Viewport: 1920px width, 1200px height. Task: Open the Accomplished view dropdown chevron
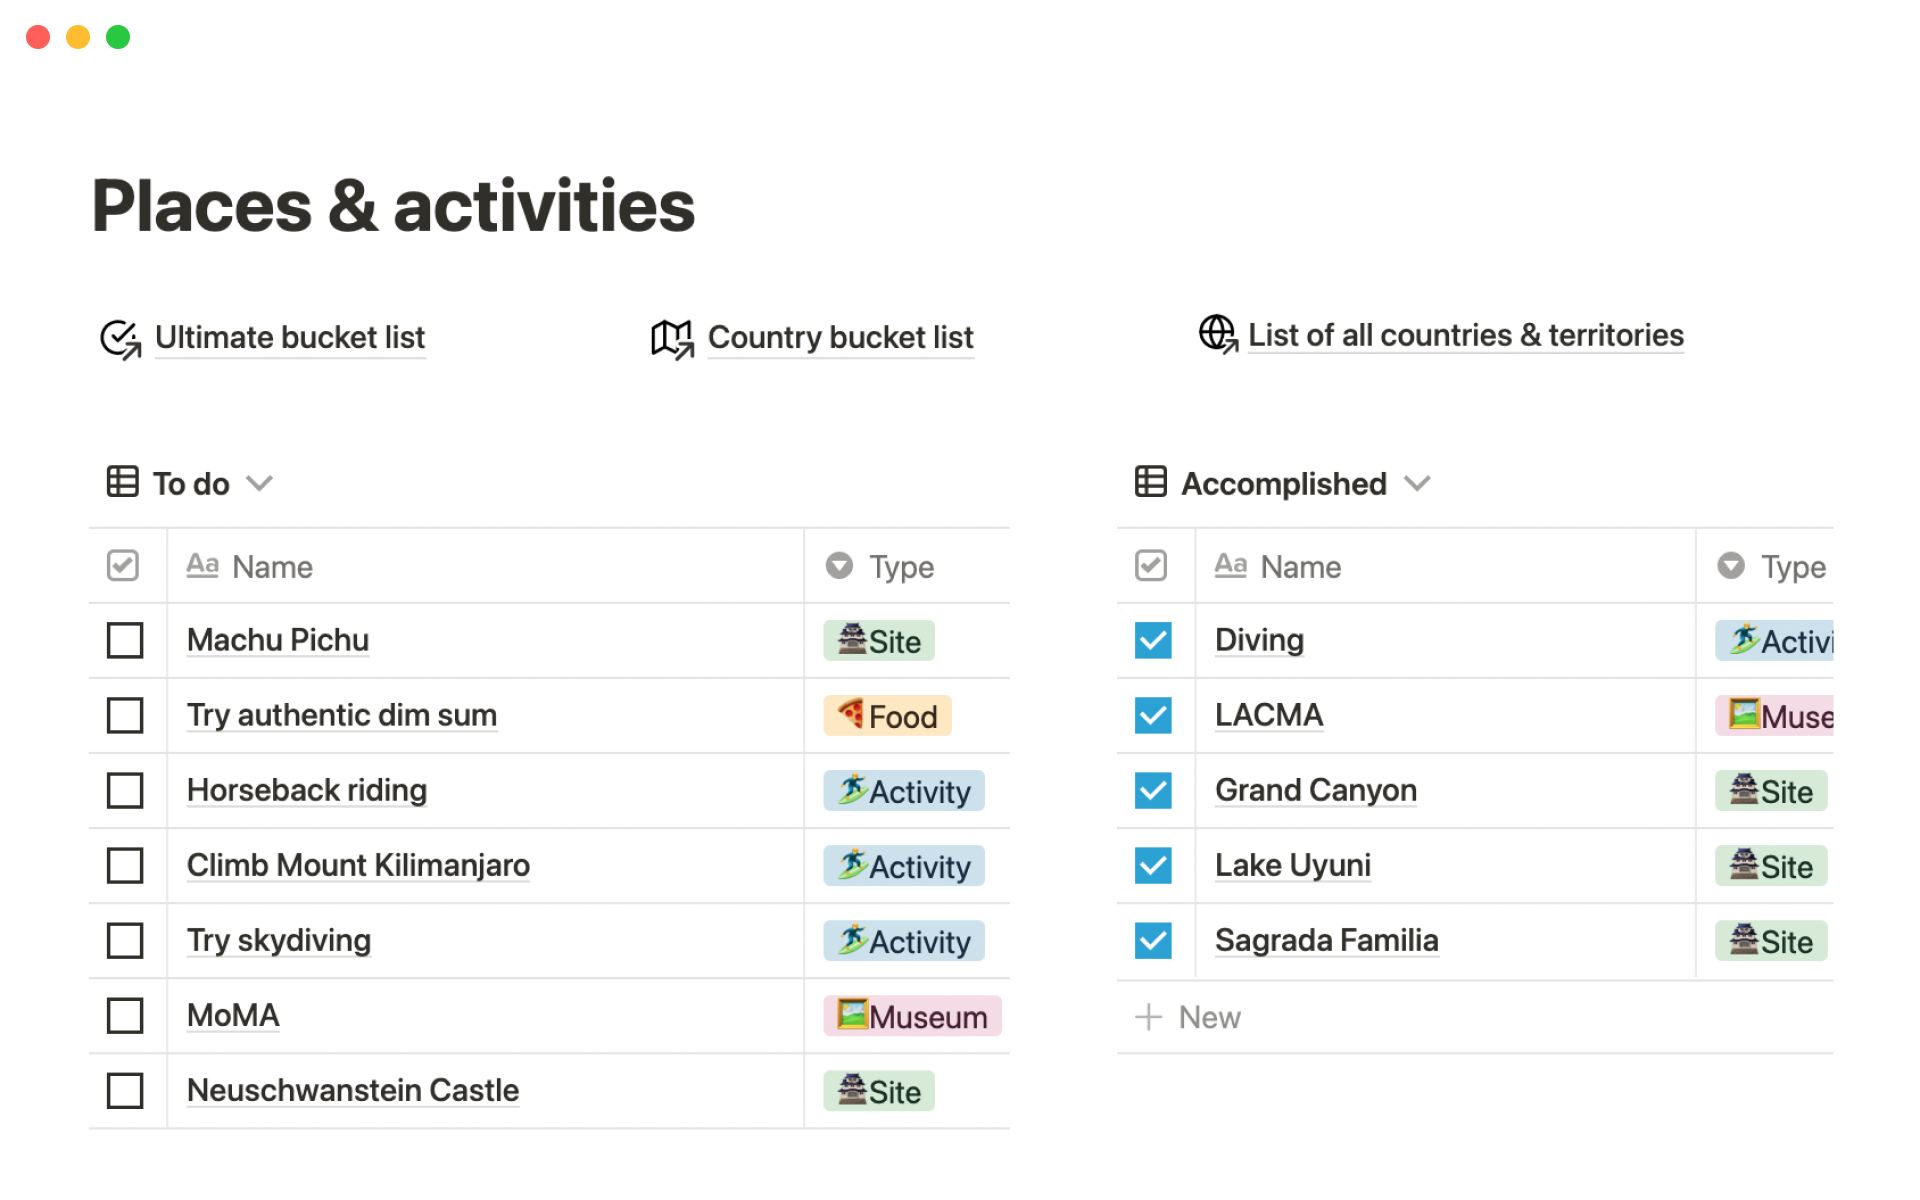pyautogui.click(x=1417, y=484)
